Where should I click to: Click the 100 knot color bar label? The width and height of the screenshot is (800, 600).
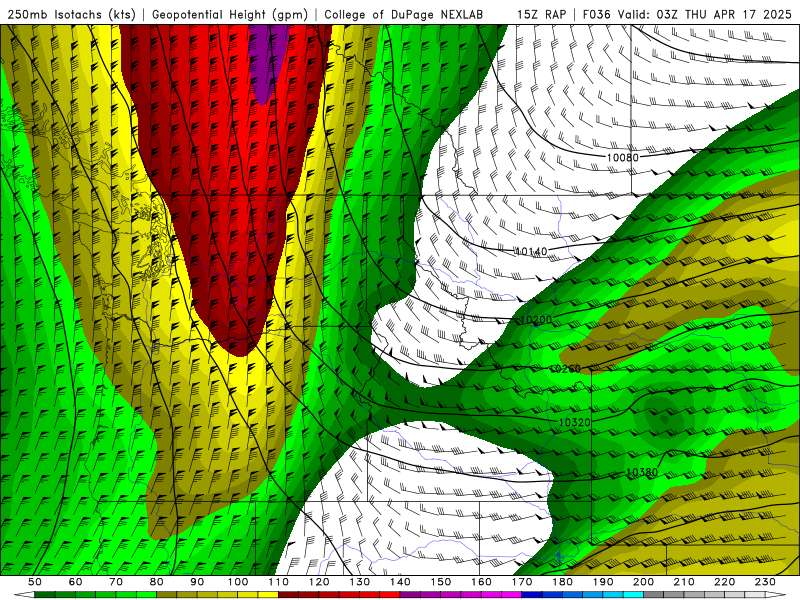(238, 582)
